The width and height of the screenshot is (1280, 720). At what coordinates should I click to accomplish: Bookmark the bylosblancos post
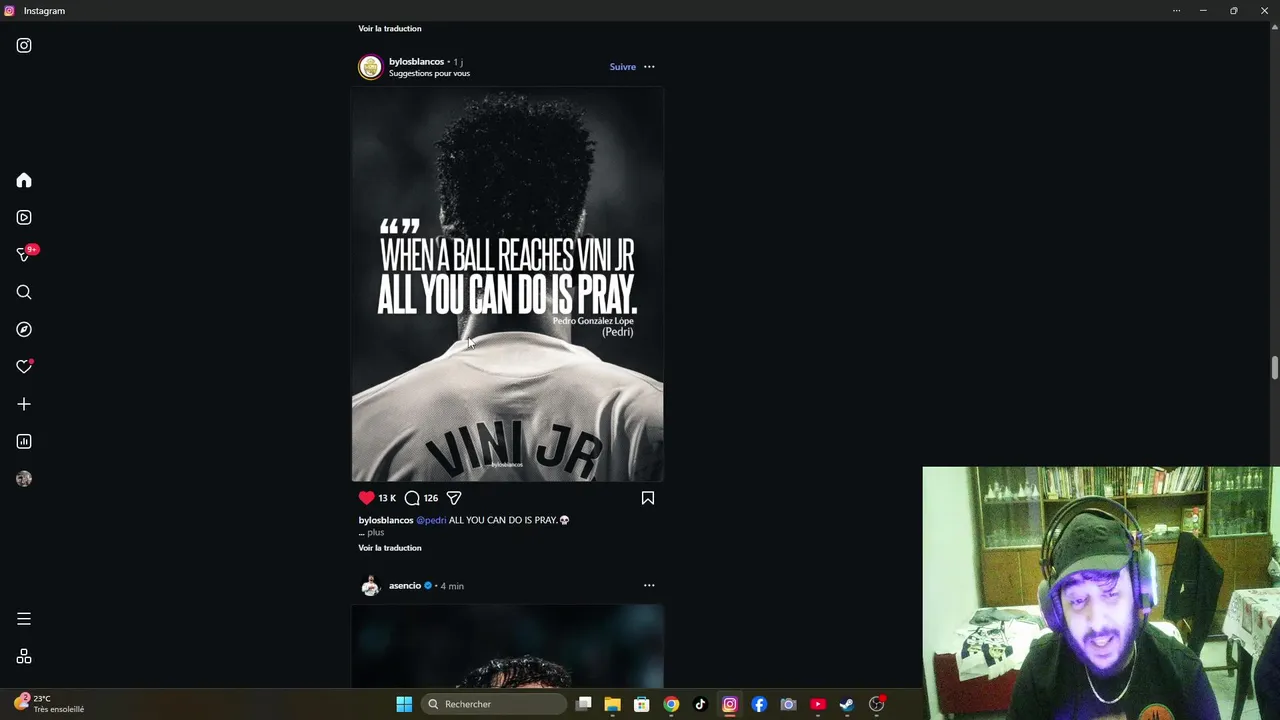[648, 497]
